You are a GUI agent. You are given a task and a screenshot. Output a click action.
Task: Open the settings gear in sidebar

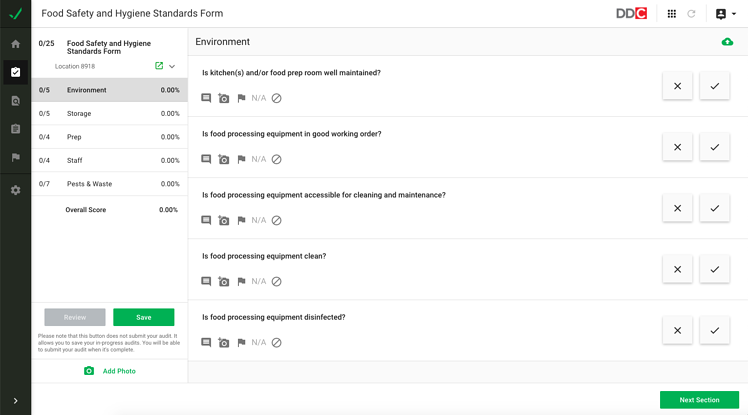tap(15, 190)
